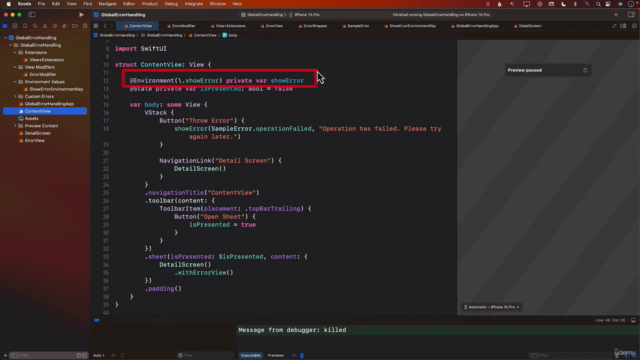Collapse the Extensions group
This screenshot has height=360, width=640.
(x=15, y=52)
